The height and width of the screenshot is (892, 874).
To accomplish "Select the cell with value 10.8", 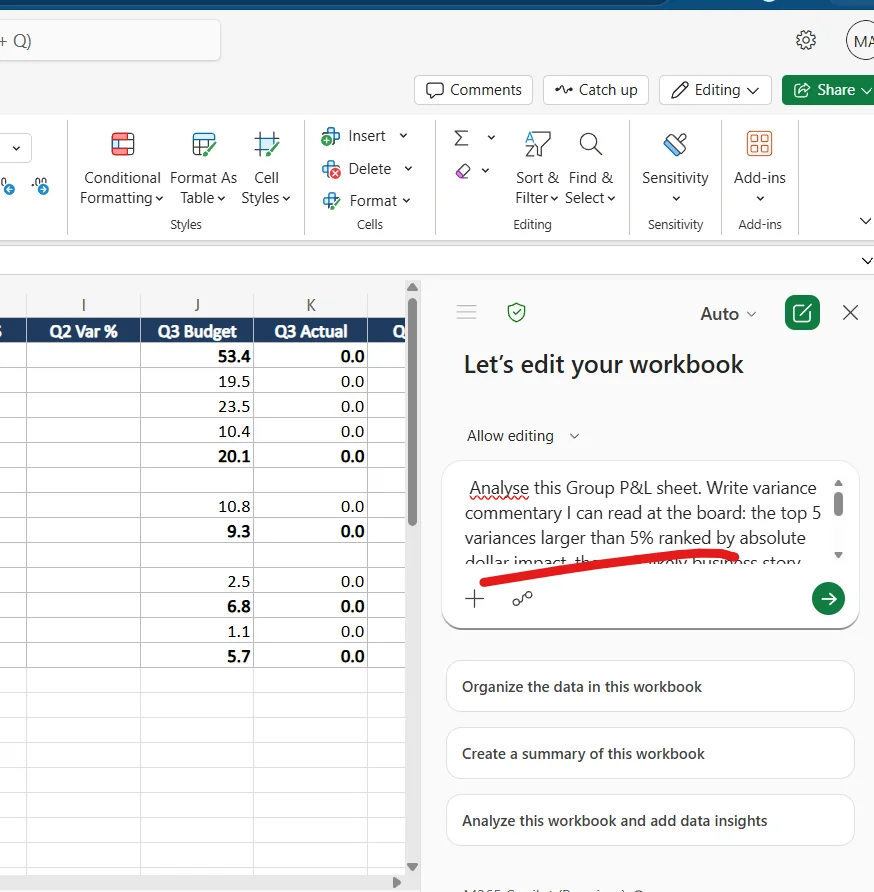I will (x=197, y=506).
